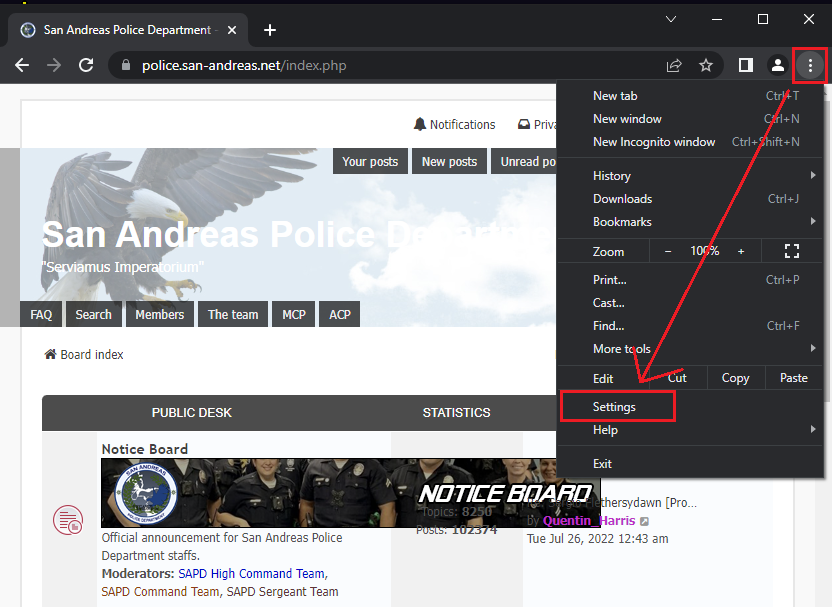Open the Members tab
Image resolution: width=832 pixels, height=607 pixels.
160,314
